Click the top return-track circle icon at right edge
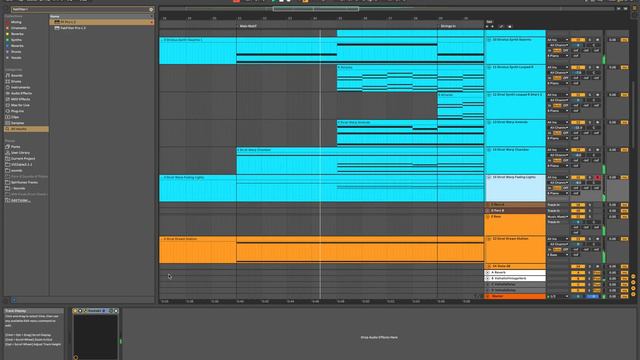 click(x=633, y=276)
